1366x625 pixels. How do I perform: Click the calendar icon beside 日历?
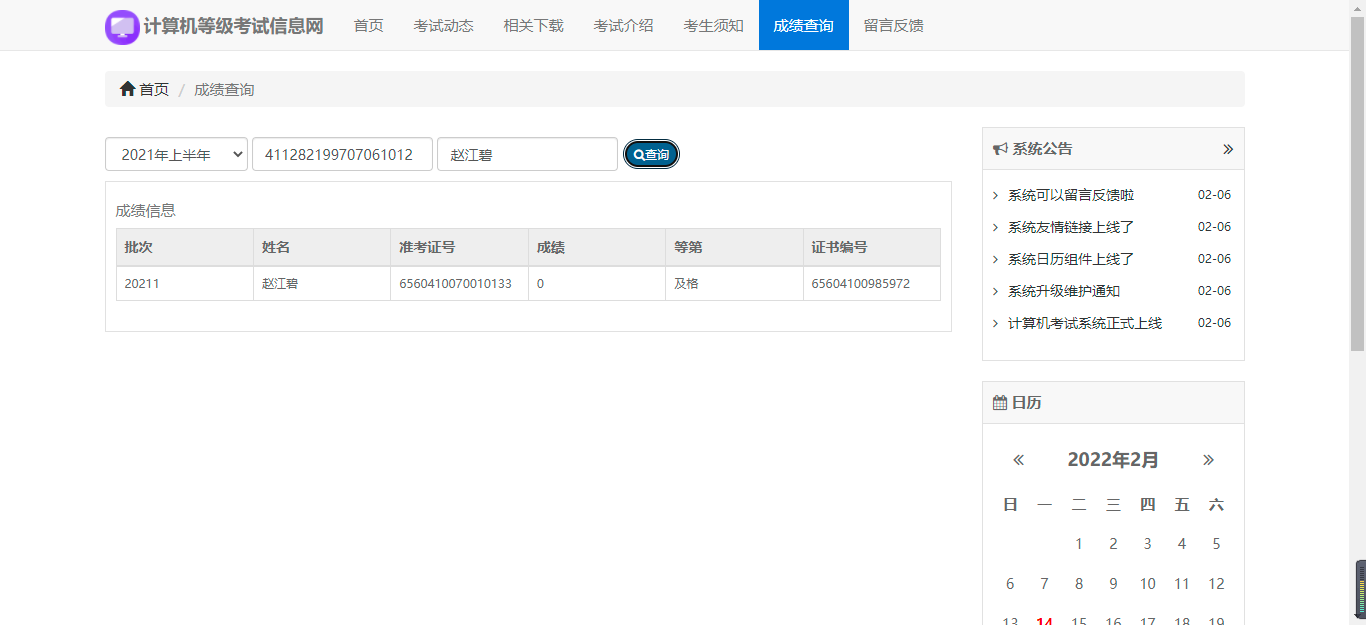[x=999, y=403]
